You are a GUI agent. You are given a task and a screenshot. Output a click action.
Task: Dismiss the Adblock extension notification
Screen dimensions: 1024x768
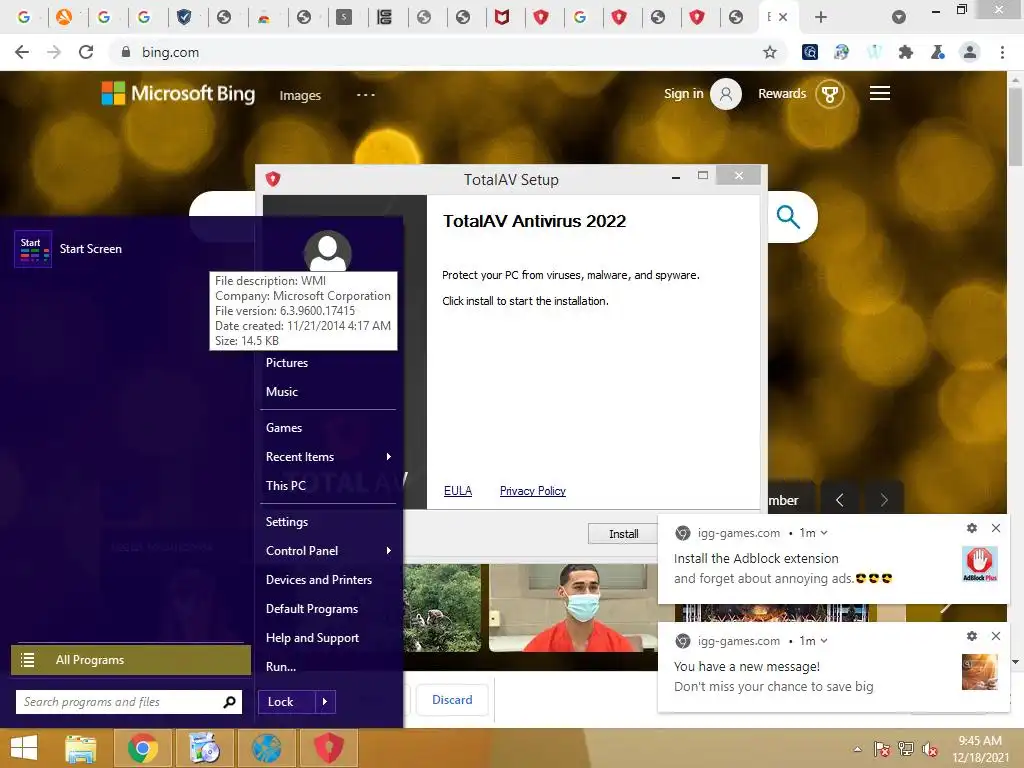click(x=995, y=528)
